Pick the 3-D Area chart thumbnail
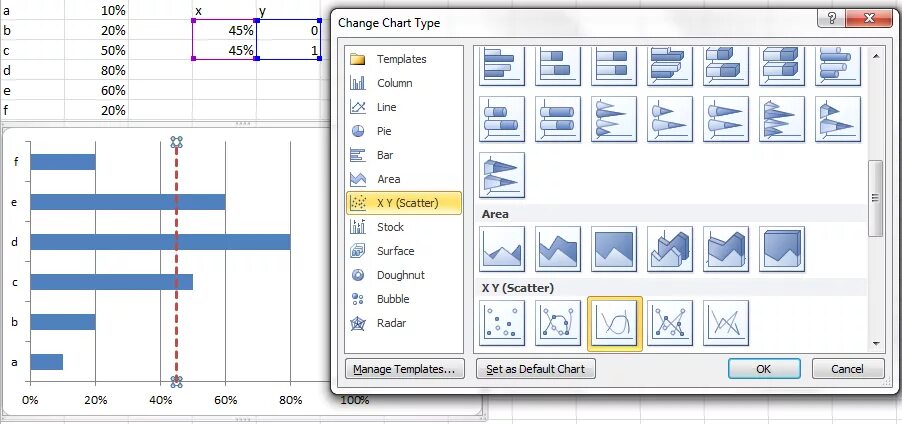 pos(672,248)
